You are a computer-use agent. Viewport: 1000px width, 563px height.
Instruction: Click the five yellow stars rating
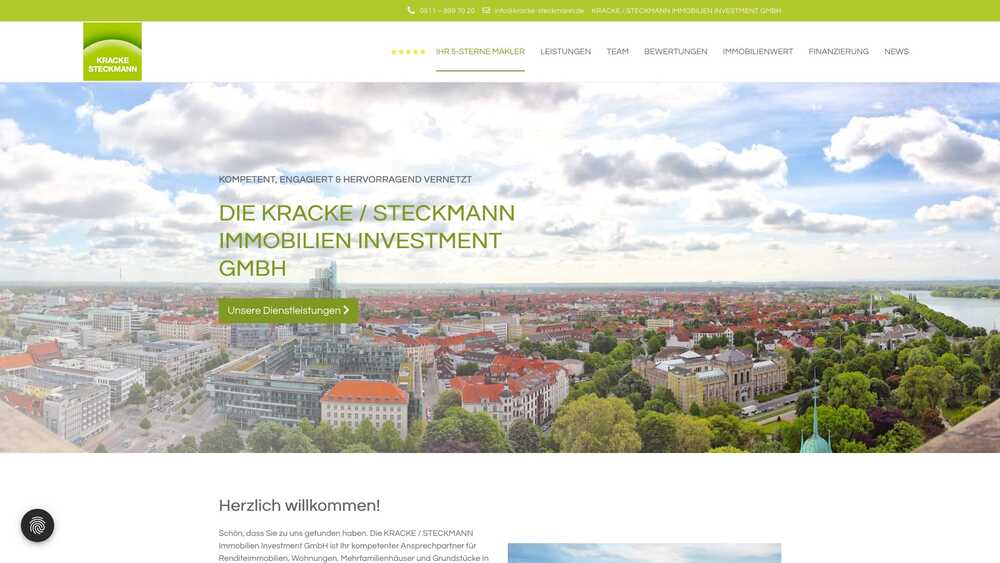(408, 52)
